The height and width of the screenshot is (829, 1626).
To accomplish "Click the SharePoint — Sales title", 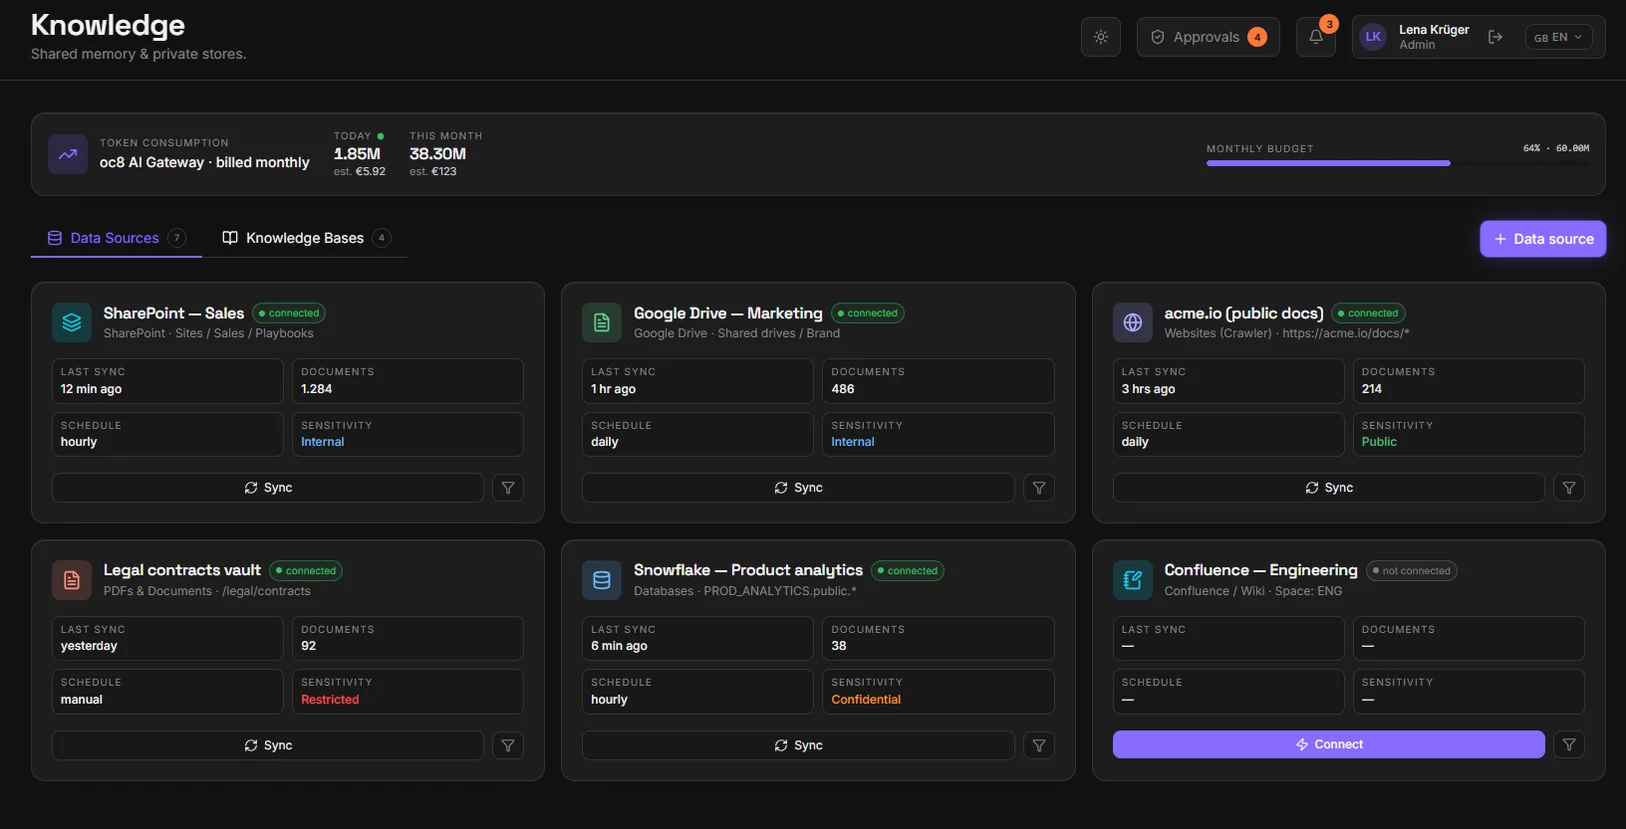I will click(x=174, y=313).
